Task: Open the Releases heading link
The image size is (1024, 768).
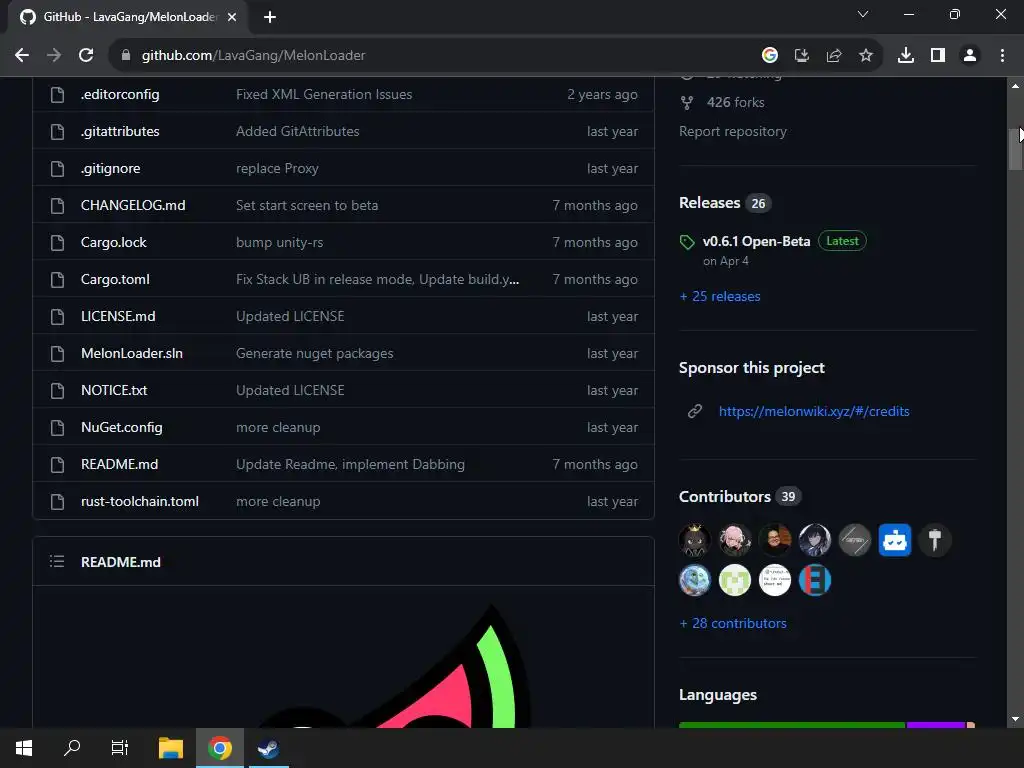Action: [710, 202]
